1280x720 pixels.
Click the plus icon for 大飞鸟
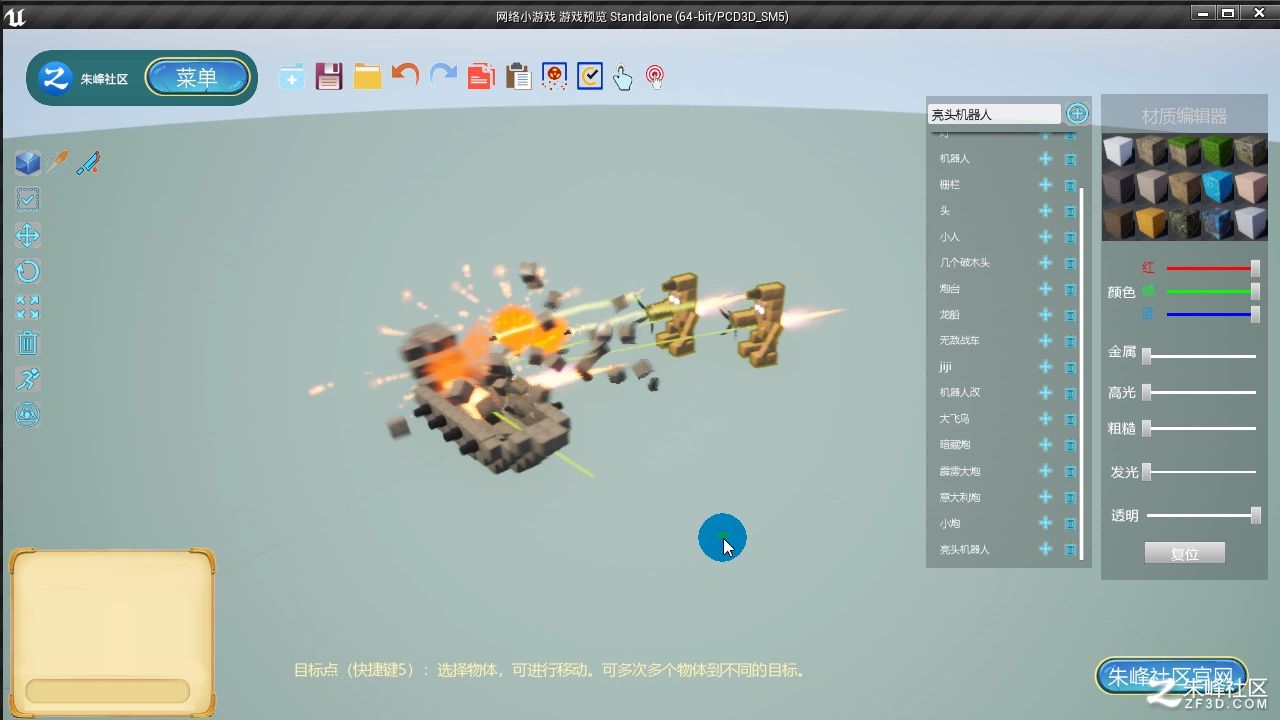(1045, 419)
